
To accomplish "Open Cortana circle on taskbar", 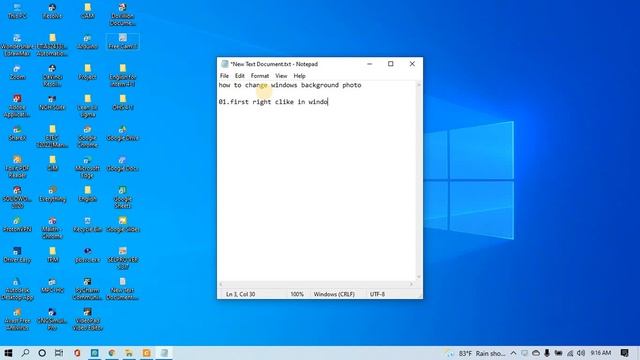I will 42,353.
